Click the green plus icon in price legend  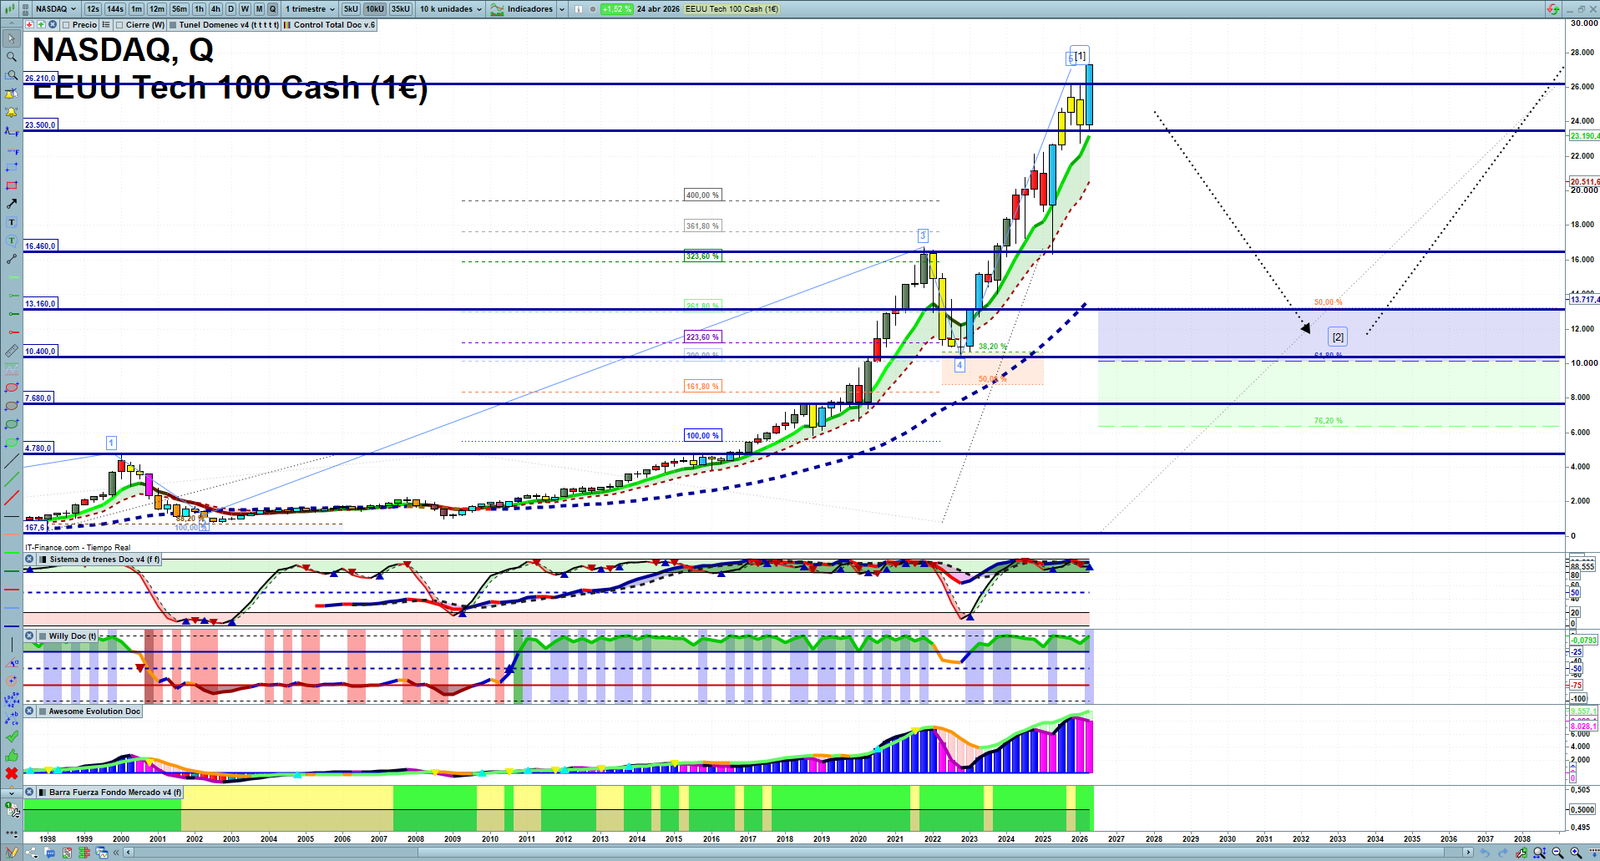point(40,25)
